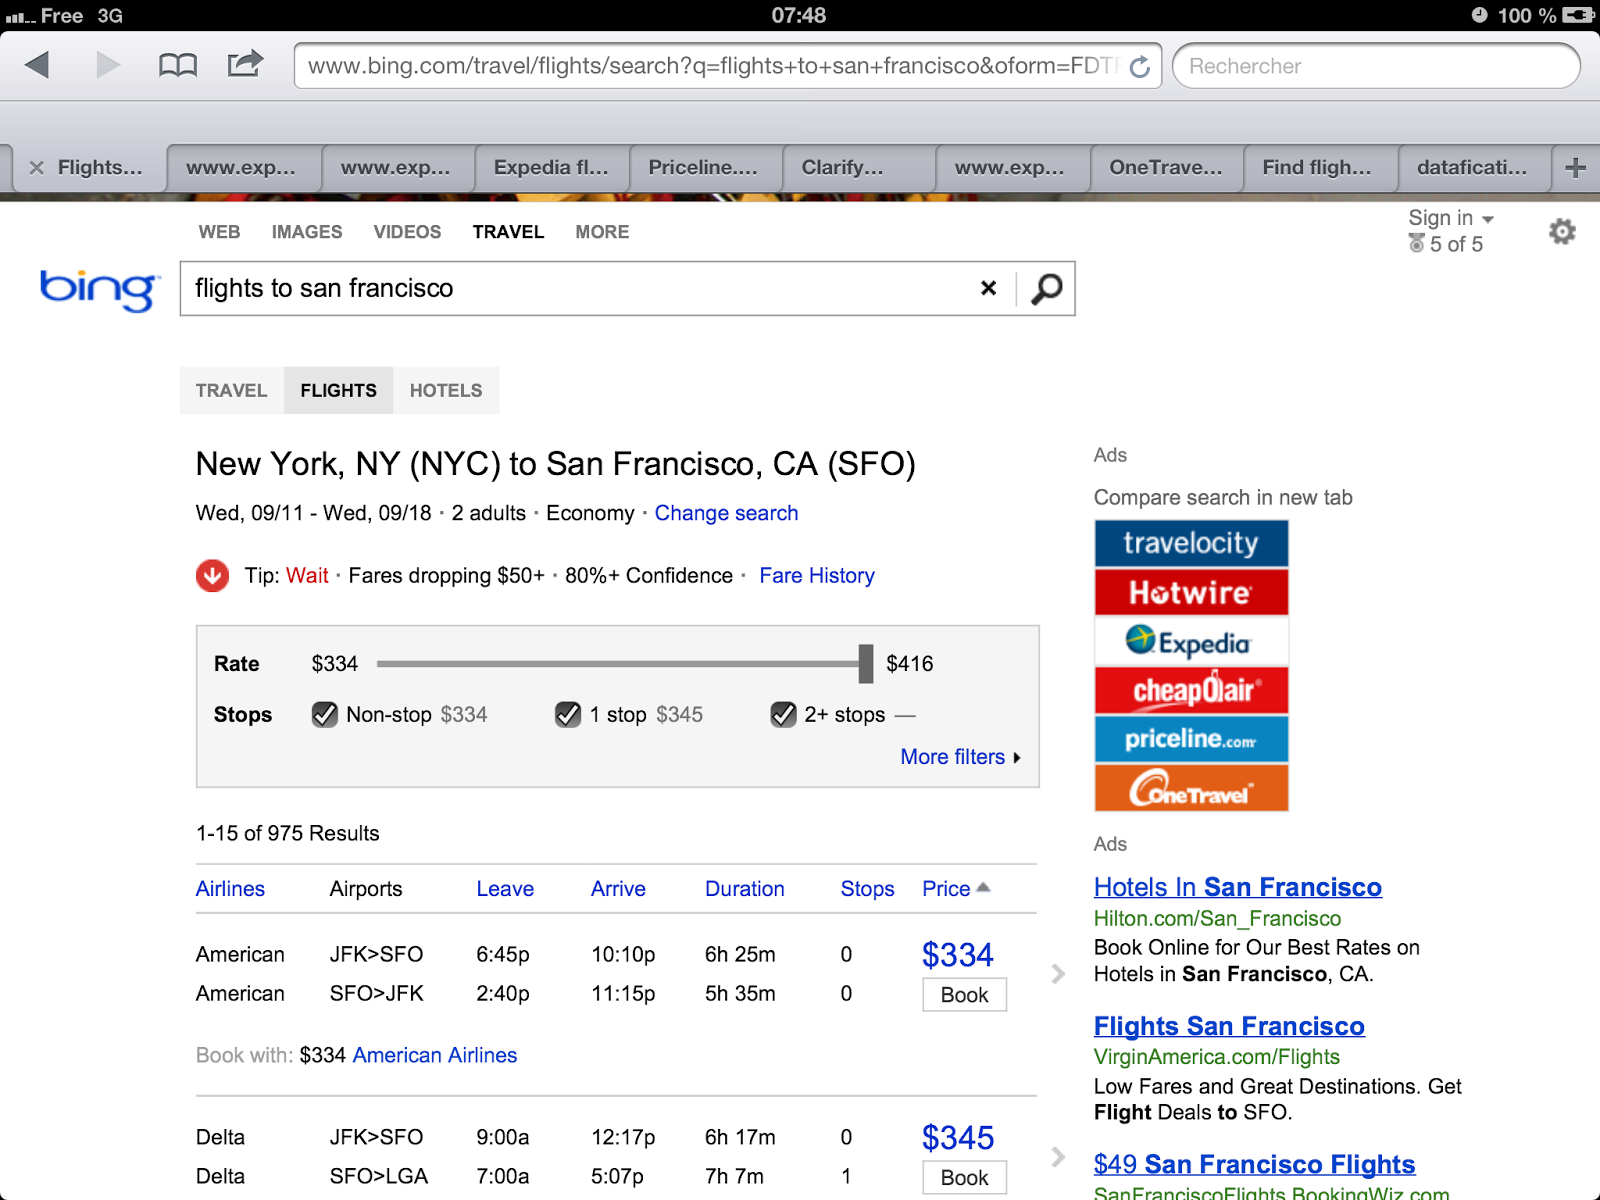Open the Expedia comparison logo
This screenshot has height=1200, width=1600.
pyautogui.click(x=1191, y=641)
